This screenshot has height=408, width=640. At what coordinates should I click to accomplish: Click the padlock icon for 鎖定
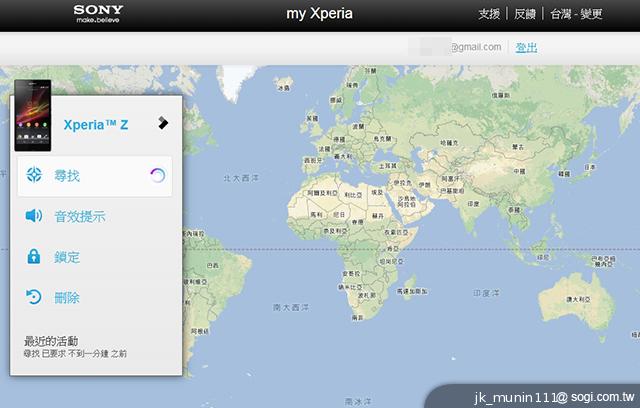coord(34,257)
